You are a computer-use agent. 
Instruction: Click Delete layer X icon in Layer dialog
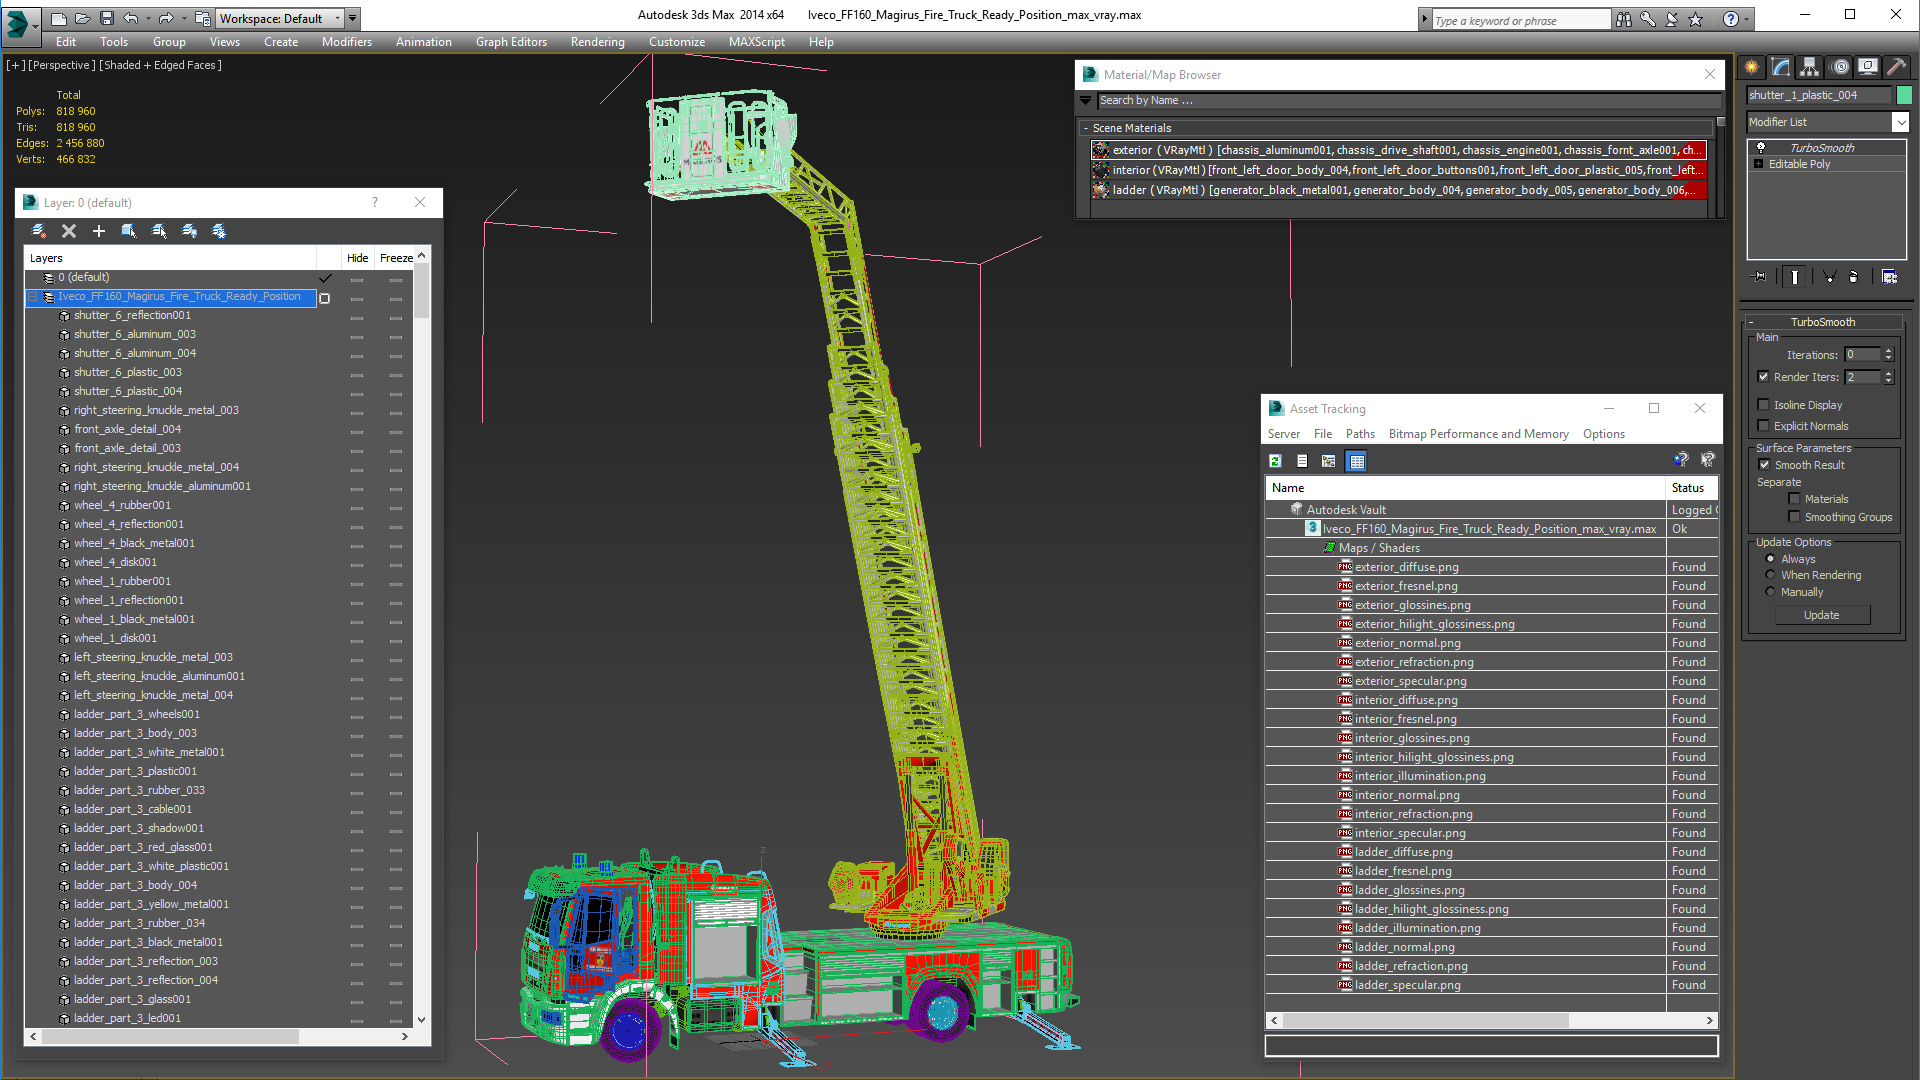[69, 231]
